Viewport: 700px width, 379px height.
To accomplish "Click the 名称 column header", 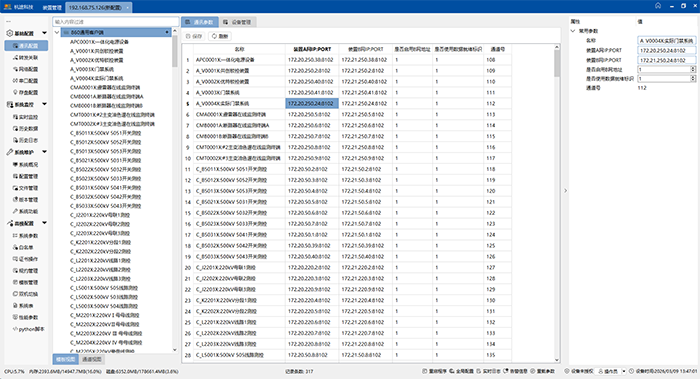I will [x=239, y=49].
